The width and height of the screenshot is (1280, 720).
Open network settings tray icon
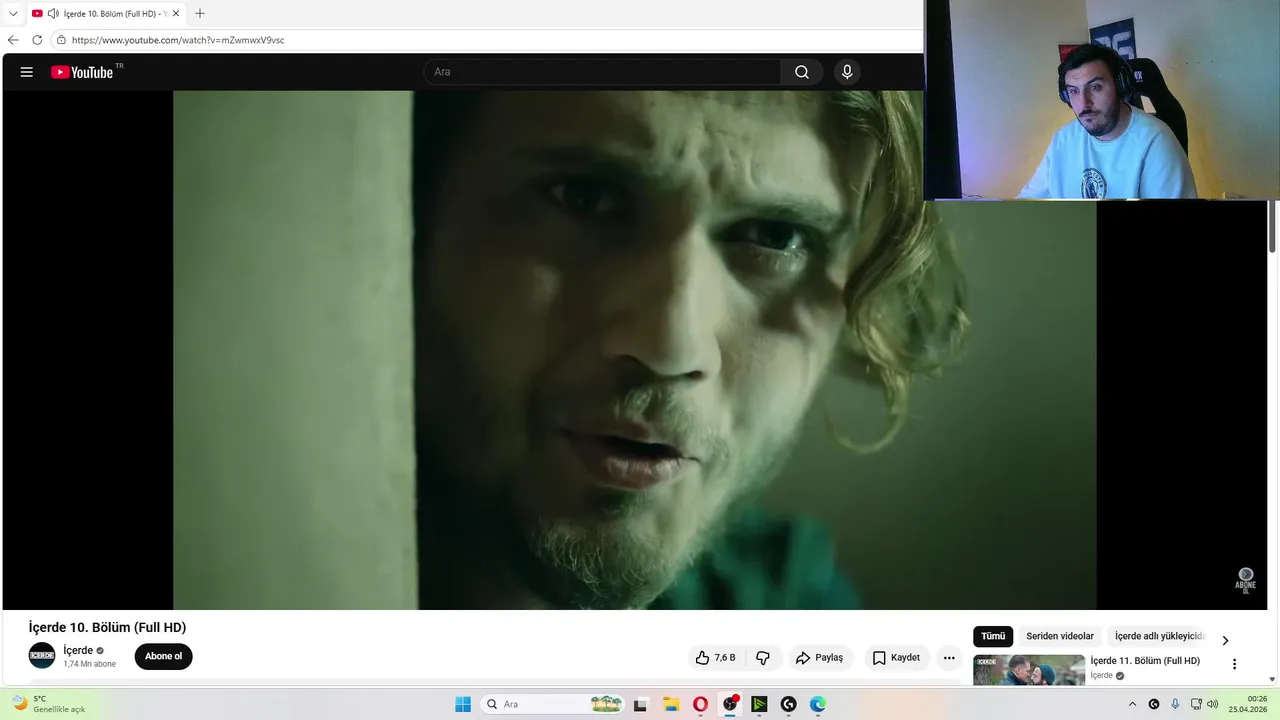pos(1196,704)
